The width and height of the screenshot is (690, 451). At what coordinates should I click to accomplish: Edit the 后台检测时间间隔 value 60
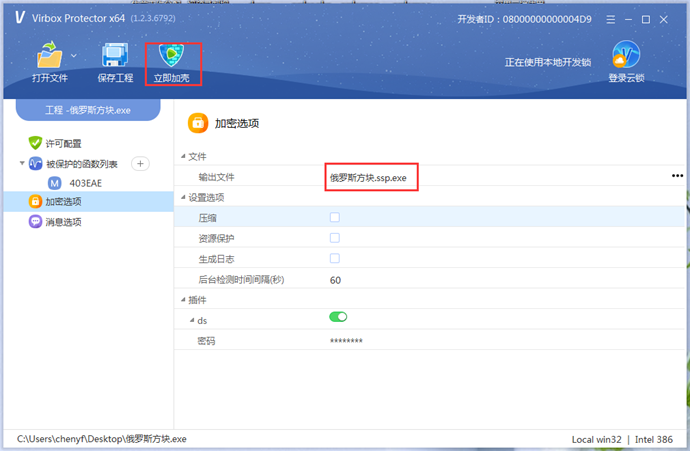(x=335, y=280)
